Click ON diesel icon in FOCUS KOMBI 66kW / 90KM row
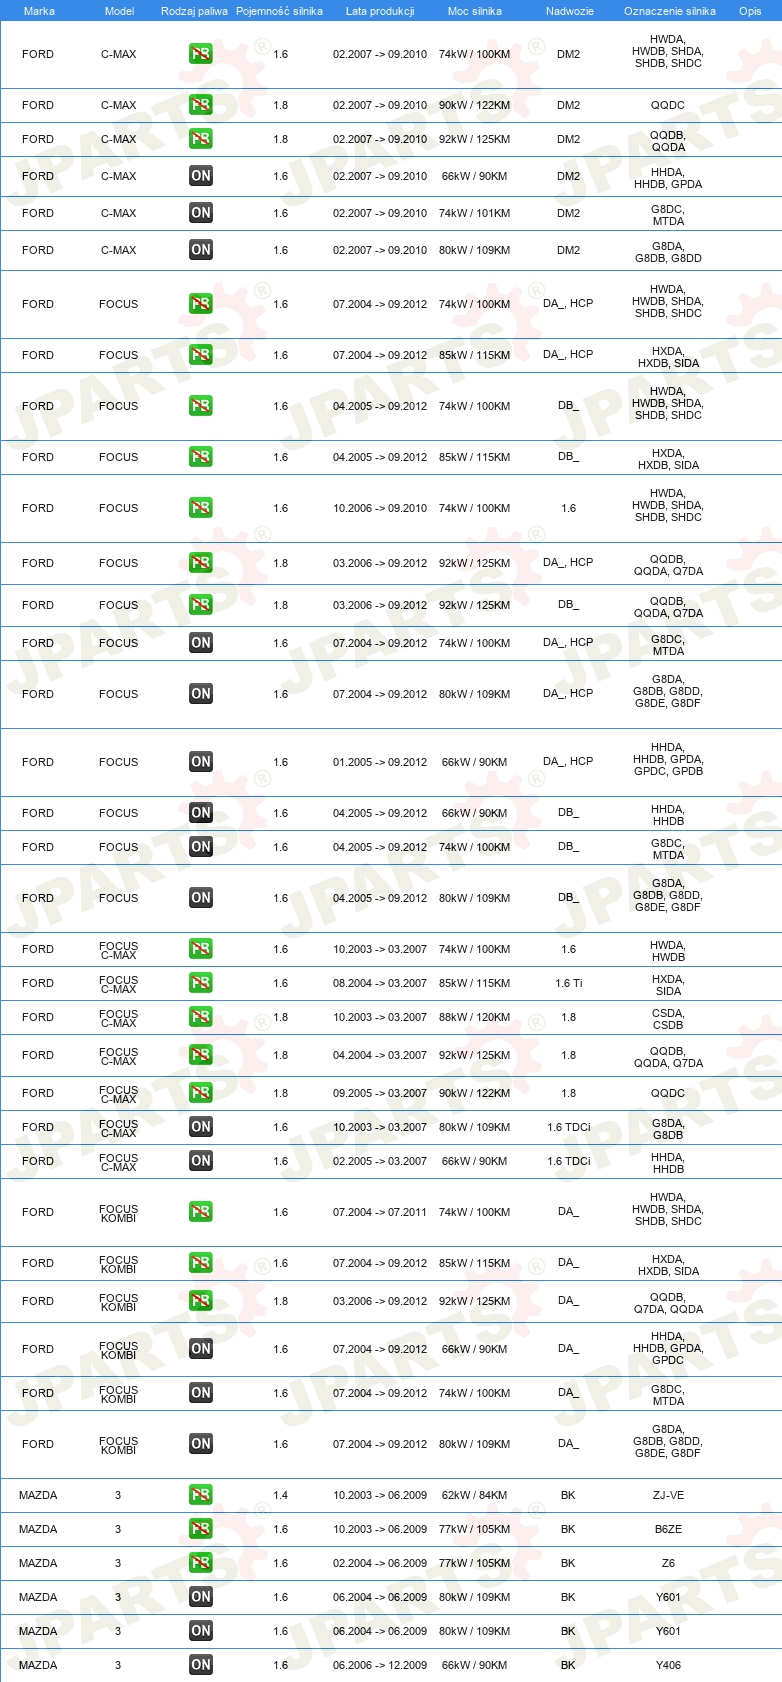The image size is (782, 1682). [201, 1349]
